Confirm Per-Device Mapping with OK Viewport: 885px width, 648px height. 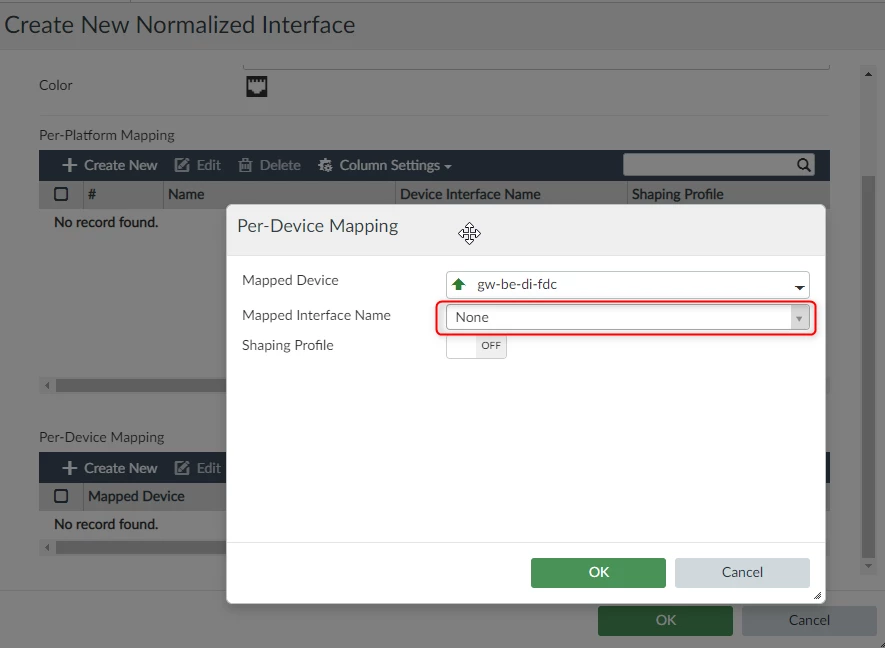(598, 572)
